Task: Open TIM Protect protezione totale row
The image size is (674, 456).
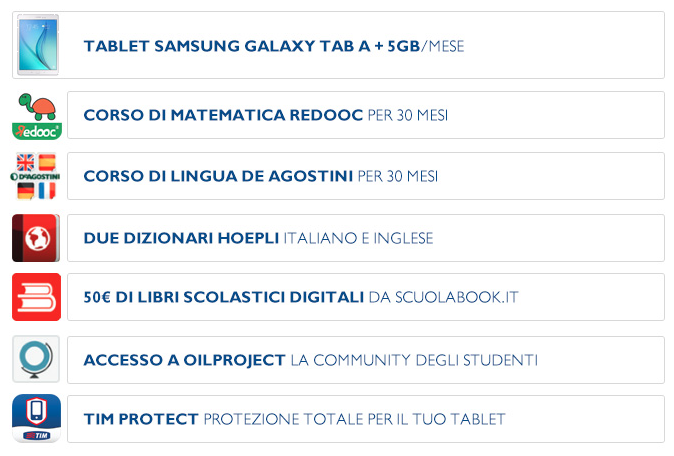Action: point(366,419)
